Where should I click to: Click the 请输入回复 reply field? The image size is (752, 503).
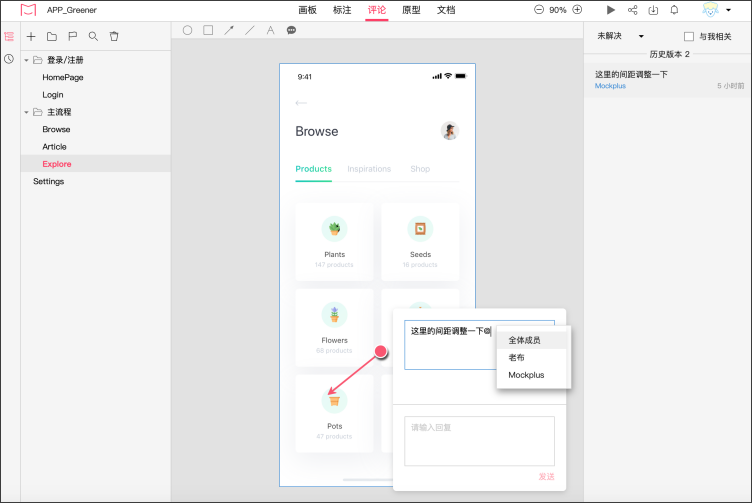tap(479, 441)
